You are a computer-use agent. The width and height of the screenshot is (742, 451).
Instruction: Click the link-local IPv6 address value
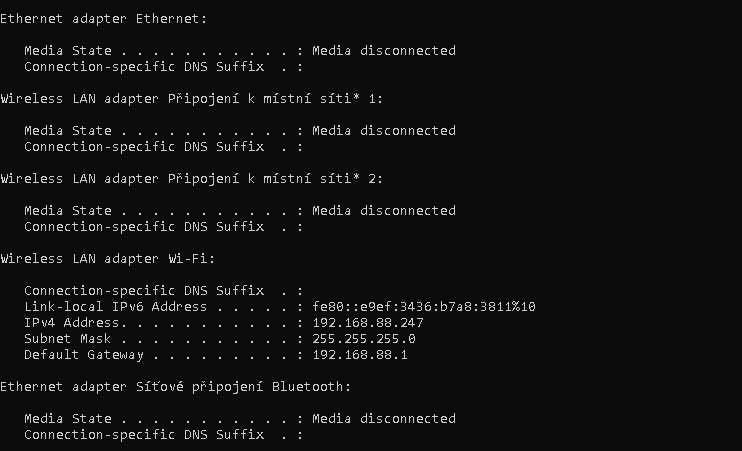(x=424, y=307)
